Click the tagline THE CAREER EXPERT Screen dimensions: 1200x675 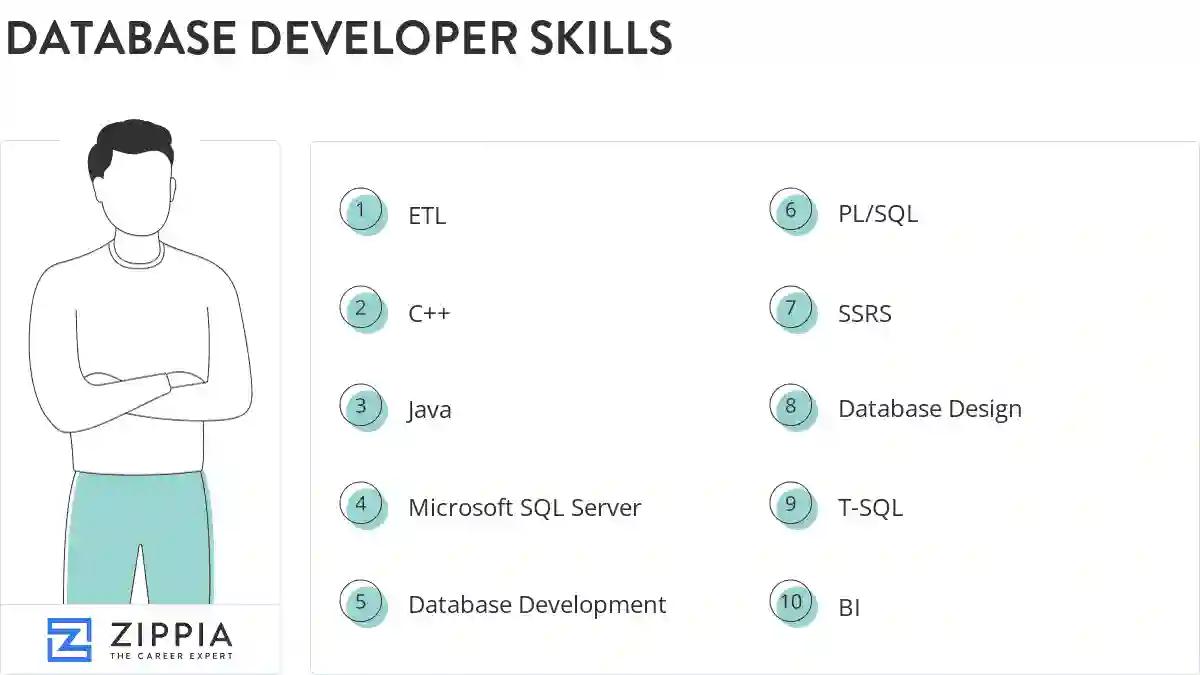pos(170,654)
